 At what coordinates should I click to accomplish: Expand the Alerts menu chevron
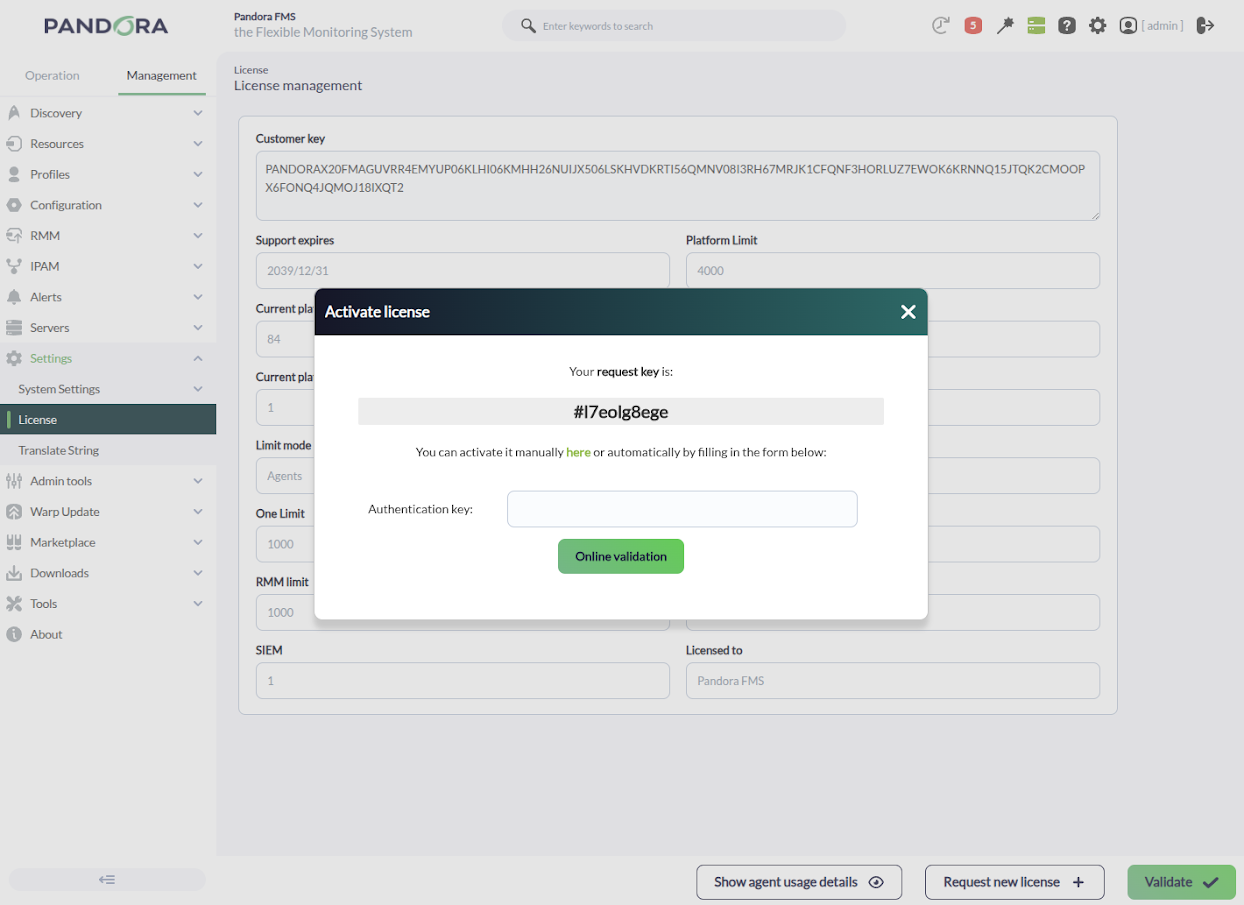point(198,297)
